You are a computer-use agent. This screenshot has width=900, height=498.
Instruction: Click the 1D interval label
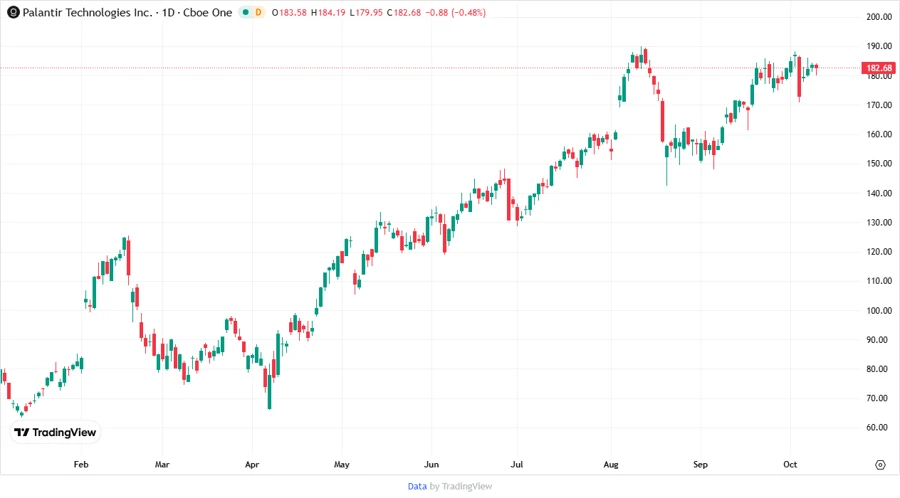pos(168,12)
